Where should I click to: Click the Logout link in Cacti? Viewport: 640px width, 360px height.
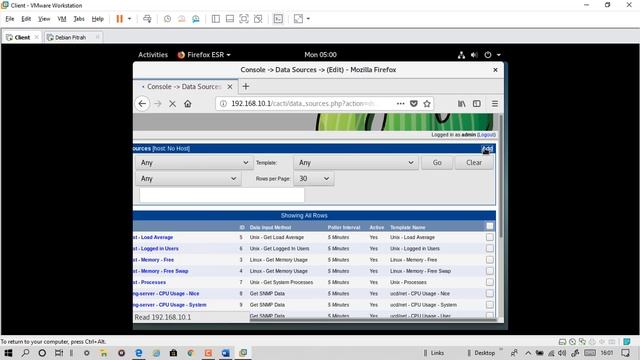click(487, 135)
